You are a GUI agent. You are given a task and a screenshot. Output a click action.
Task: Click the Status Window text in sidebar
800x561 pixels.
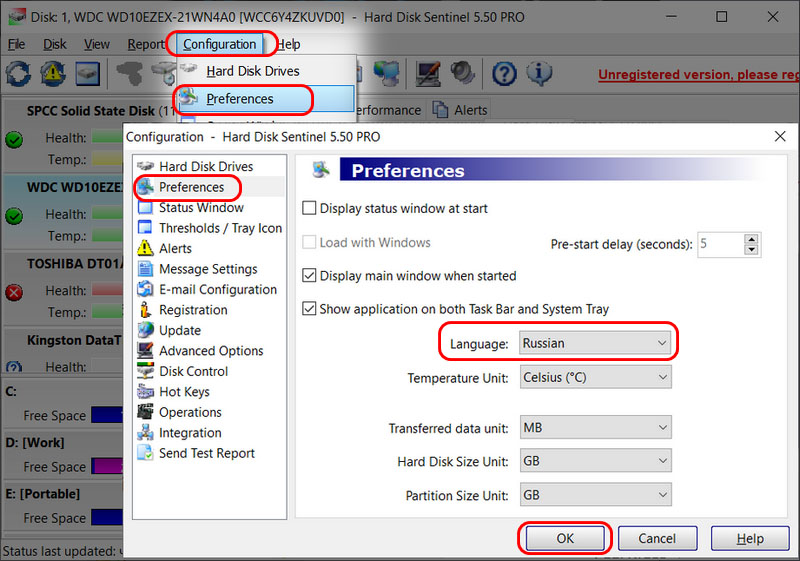click(201, 208)
